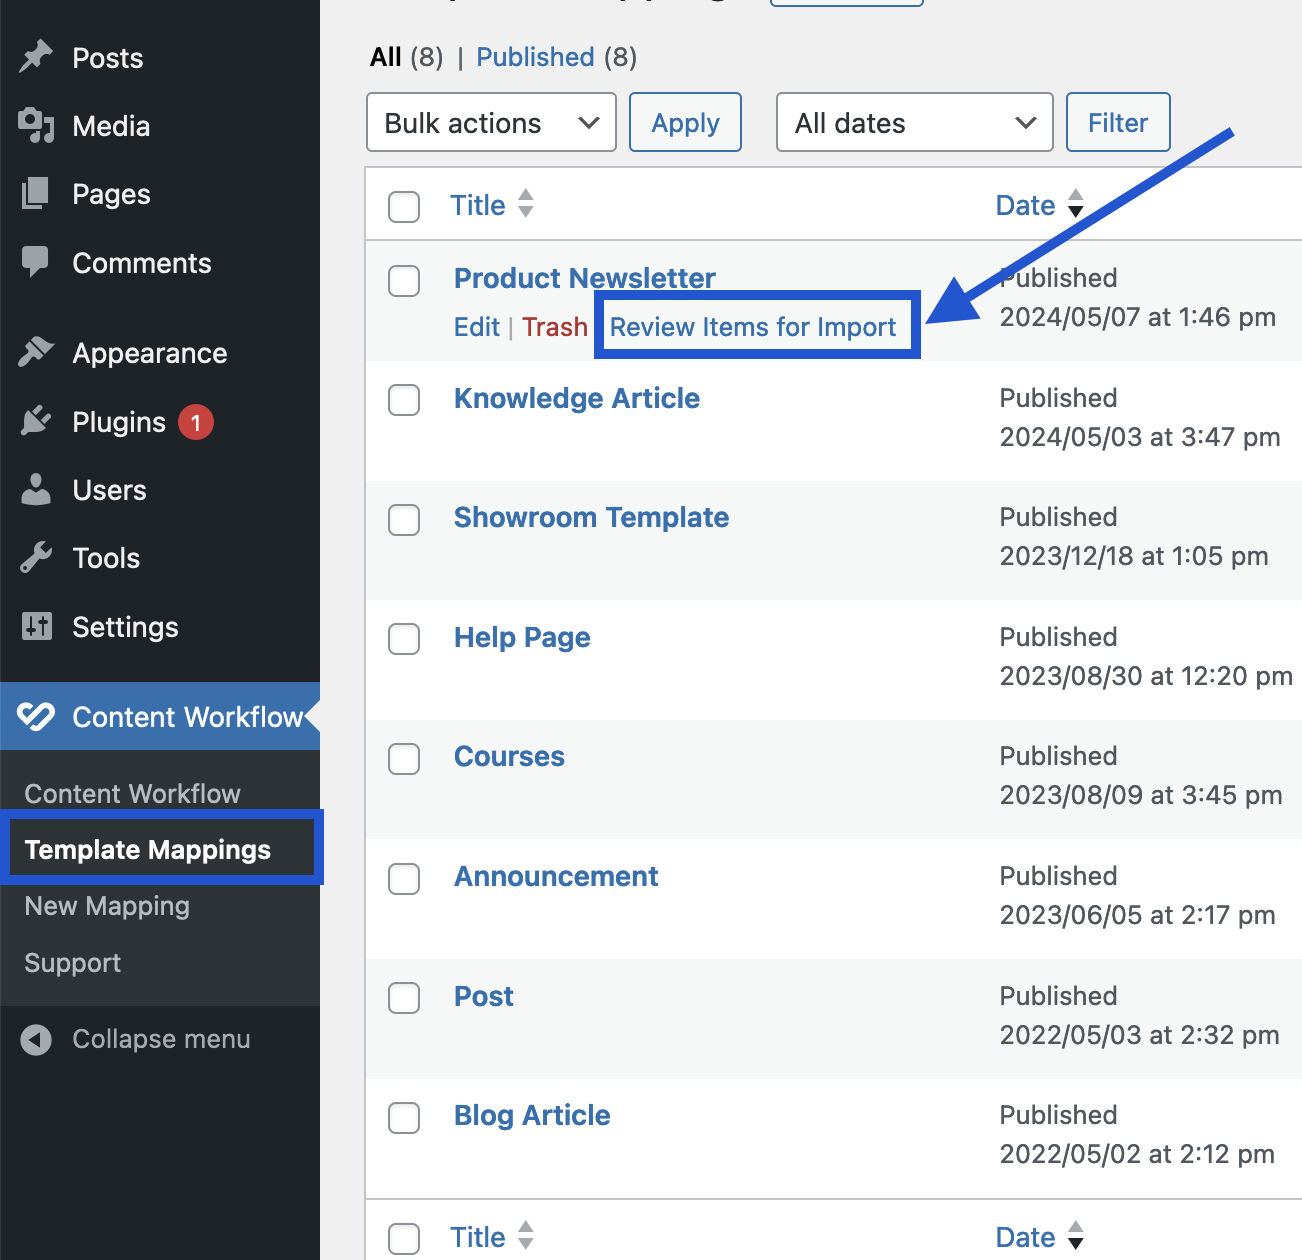This screenshot has width=1302, height=1260.
Task: Toggle the Date column sort arrow
Action: pyautogui.click(x=1075, y=204)
